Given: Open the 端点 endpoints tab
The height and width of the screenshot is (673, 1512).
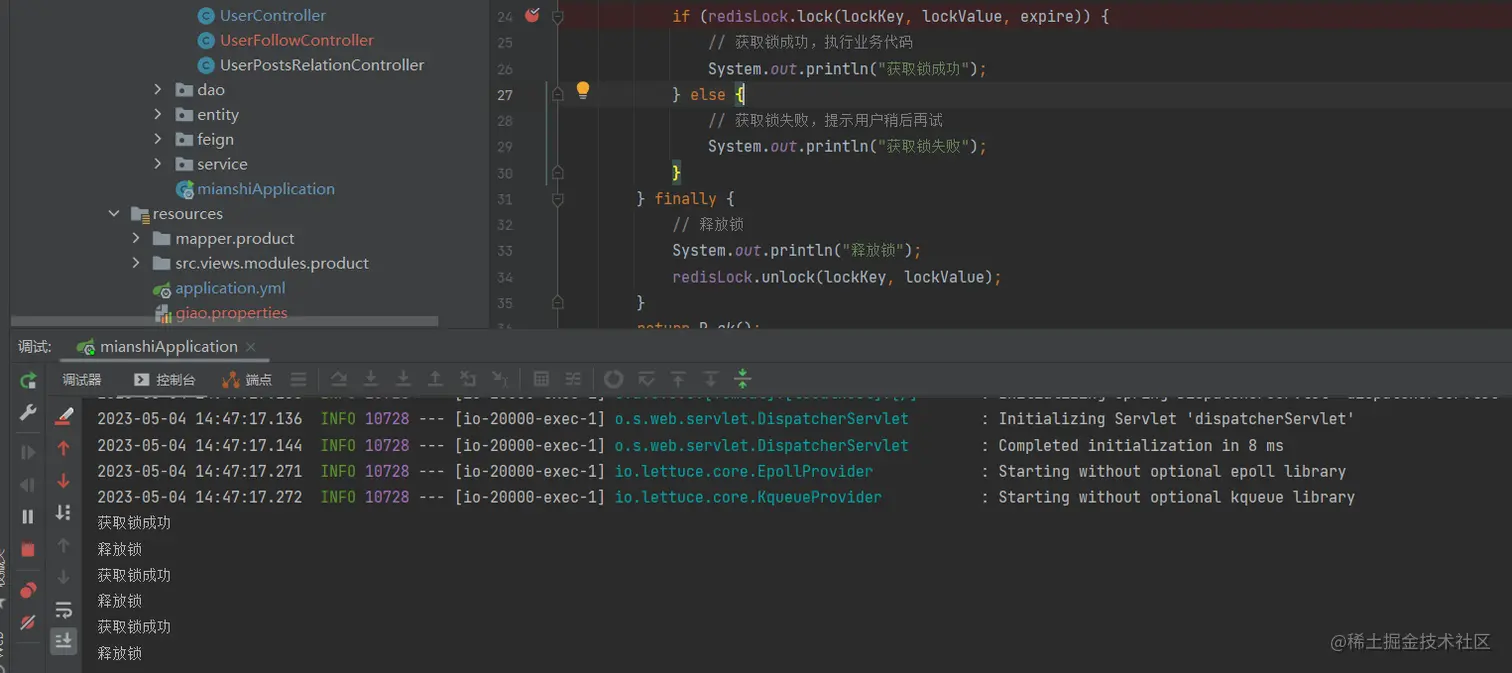Looking at the screenshot, I should [247, 380].
